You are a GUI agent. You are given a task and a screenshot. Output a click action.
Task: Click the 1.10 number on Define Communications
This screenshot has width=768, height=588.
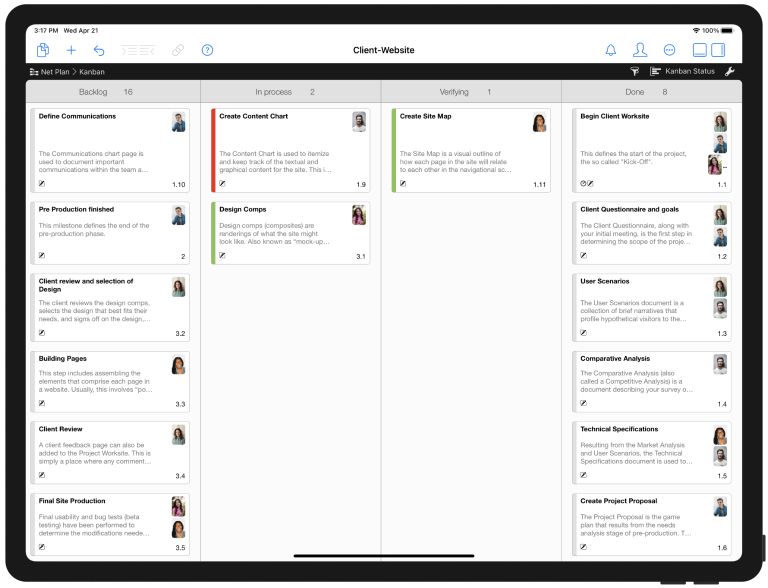179,185
